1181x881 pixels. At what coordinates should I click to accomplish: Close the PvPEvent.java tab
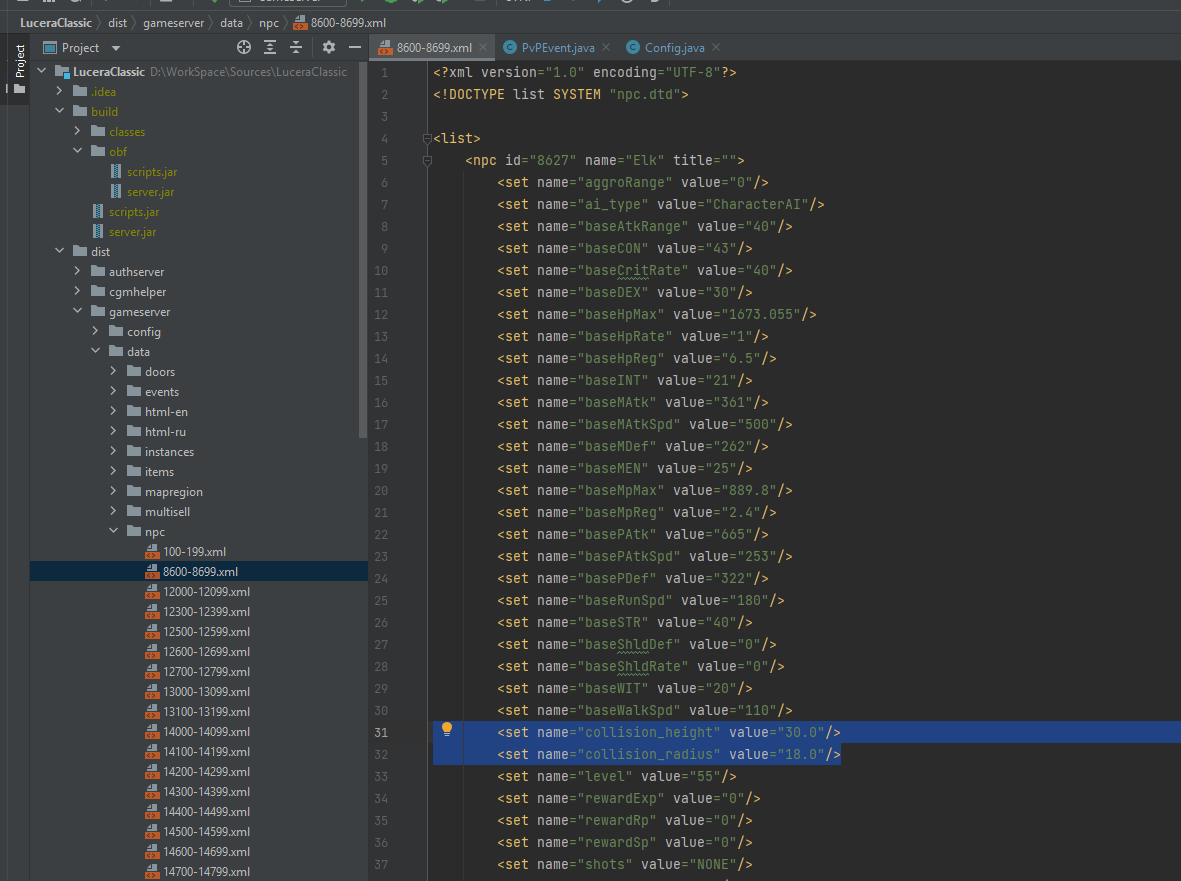[x=607, y=47]
